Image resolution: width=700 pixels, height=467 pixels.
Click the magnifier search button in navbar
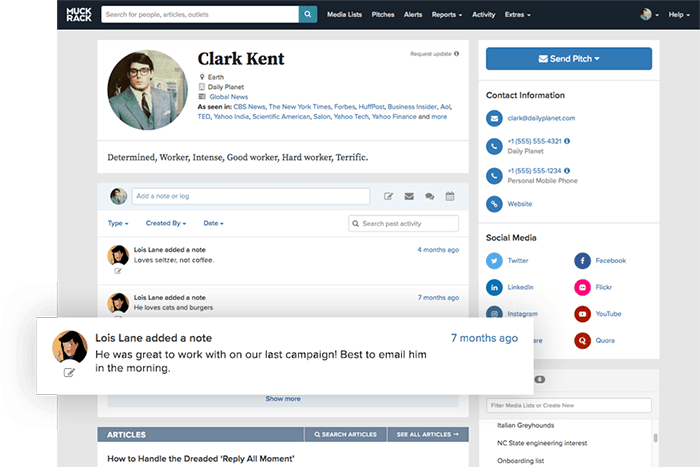click(308, 14)
